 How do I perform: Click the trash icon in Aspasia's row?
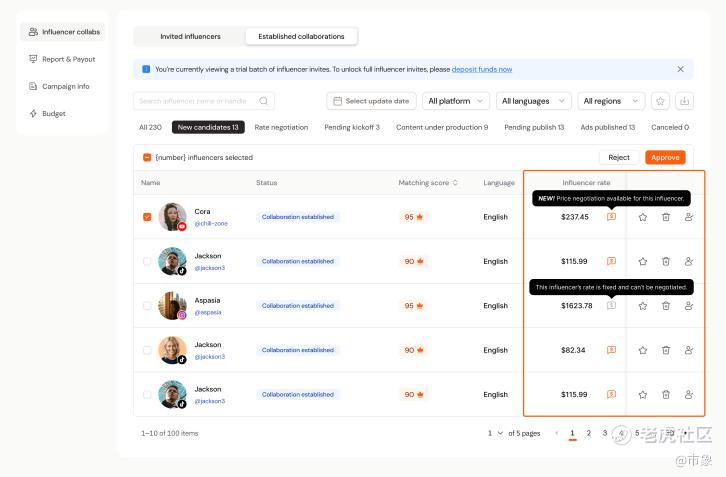(666, 306)
